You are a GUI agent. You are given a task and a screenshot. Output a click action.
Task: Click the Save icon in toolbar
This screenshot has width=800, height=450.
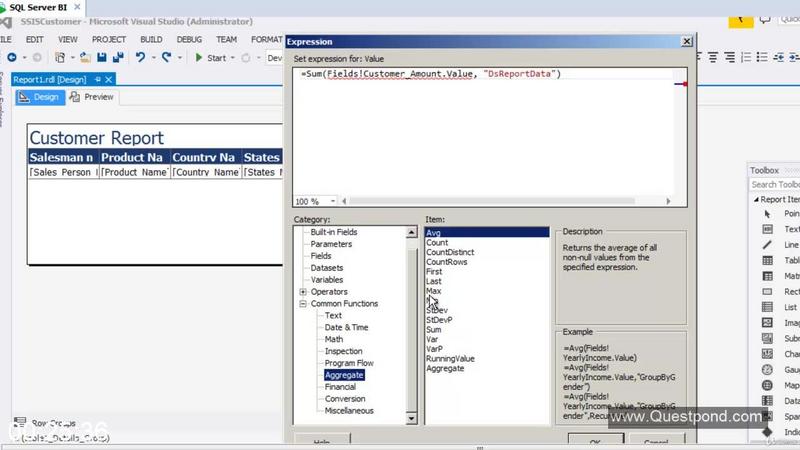[x=102, y=57]
